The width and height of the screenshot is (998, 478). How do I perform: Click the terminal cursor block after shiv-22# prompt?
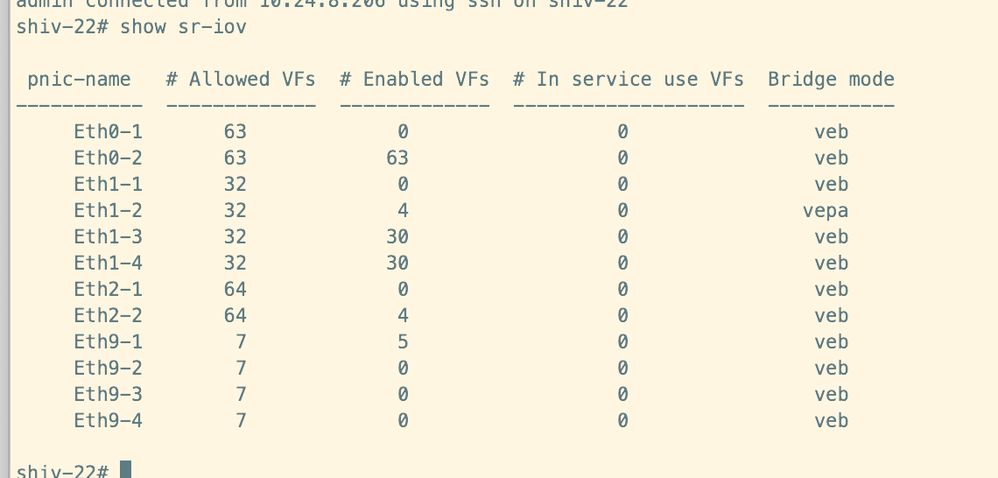point(125,469)
